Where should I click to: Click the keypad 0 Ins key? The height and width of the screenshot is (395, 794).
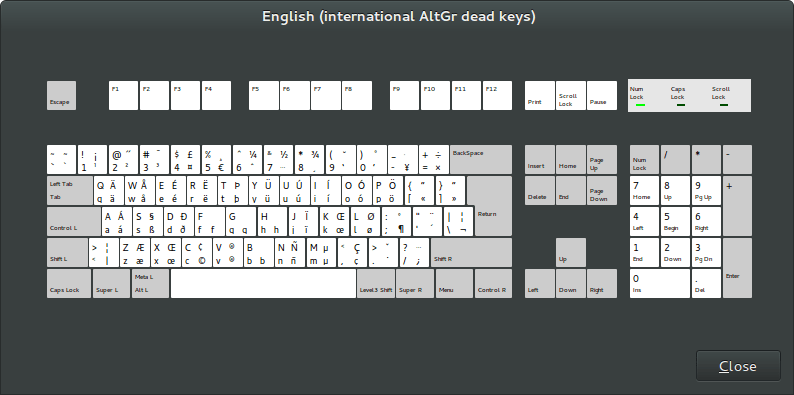pos(660,283)
